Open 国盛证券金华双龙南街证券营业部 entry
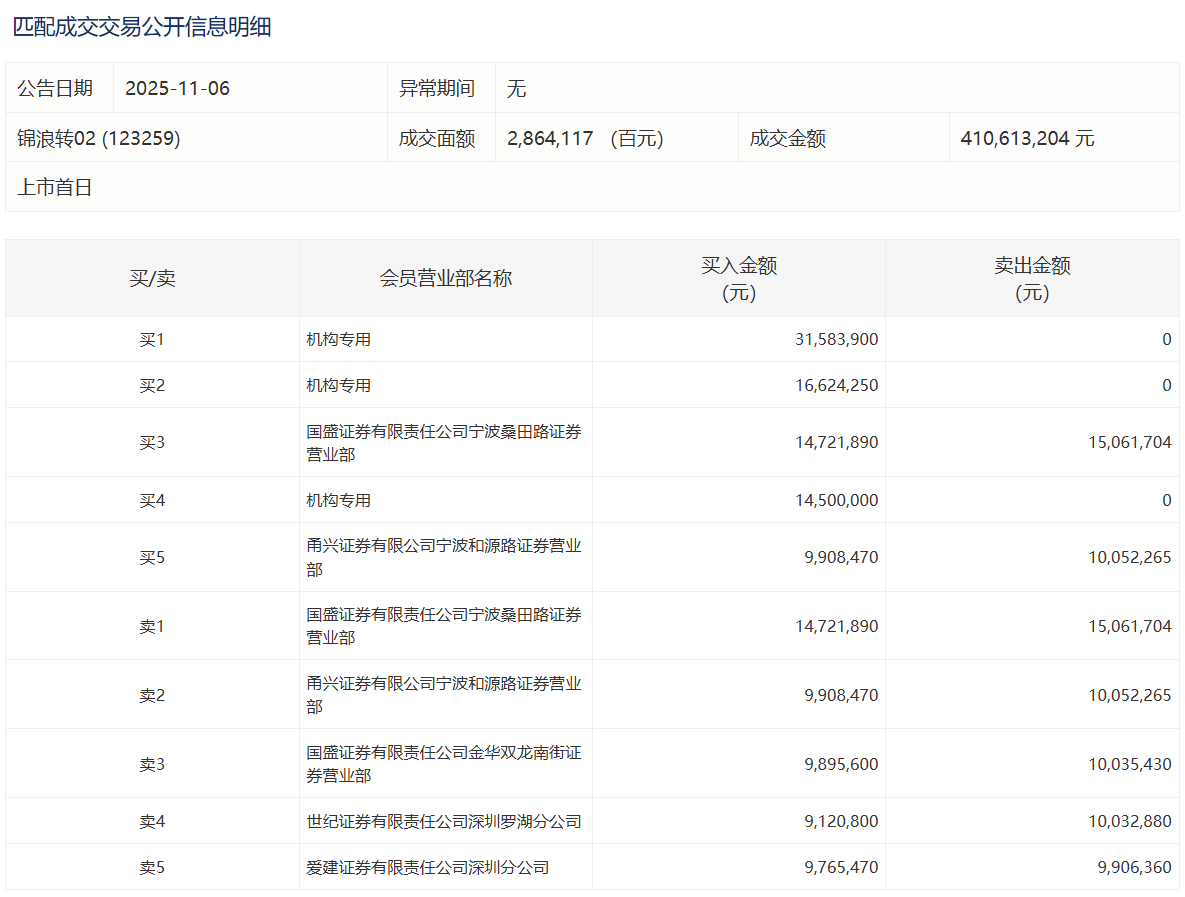1185x897 pixels. (x=443, y=764)
